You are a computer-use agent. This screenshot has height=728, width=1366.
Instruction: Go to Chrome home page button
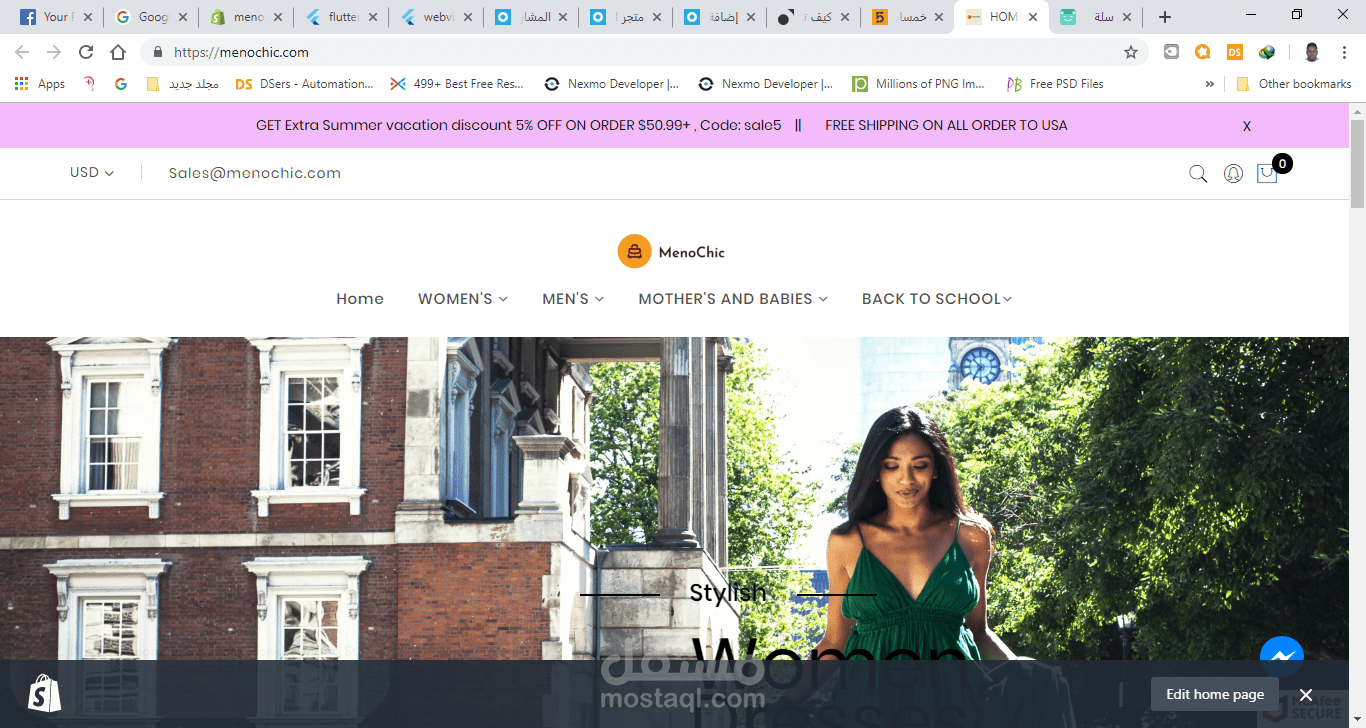[118, 52]
